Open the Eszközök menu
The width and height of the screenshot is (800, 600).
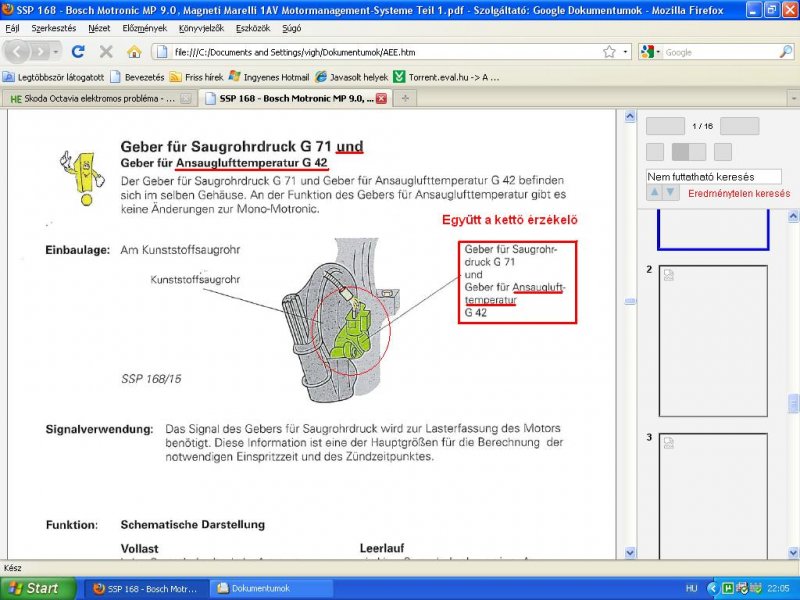(253, 28)
